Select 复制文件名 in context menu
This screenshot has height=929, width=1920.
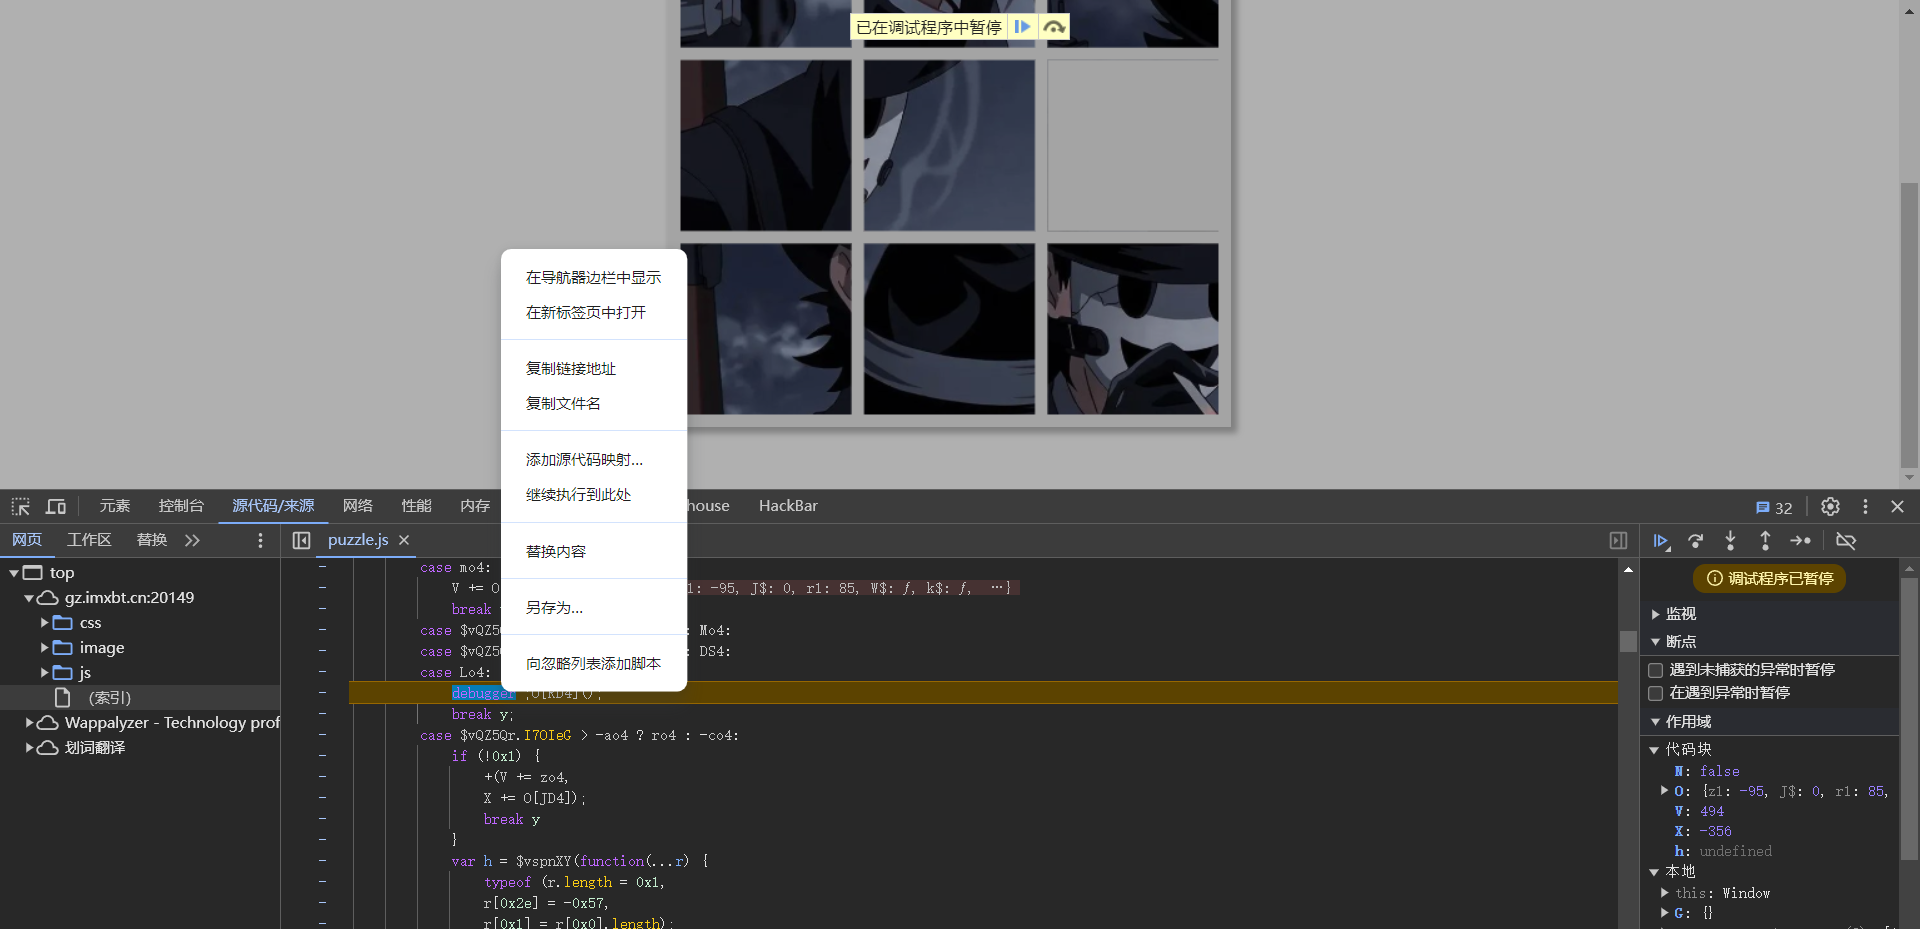pos(563,404)
